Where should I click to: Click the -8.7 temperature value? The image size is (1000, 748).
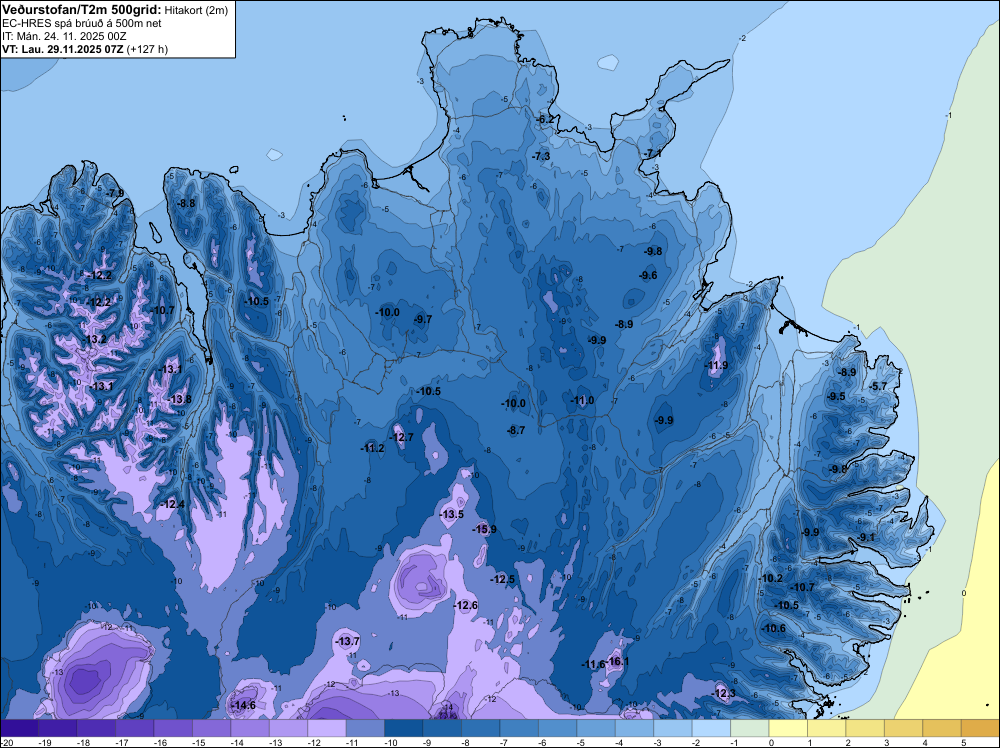(x=516, y=430)
